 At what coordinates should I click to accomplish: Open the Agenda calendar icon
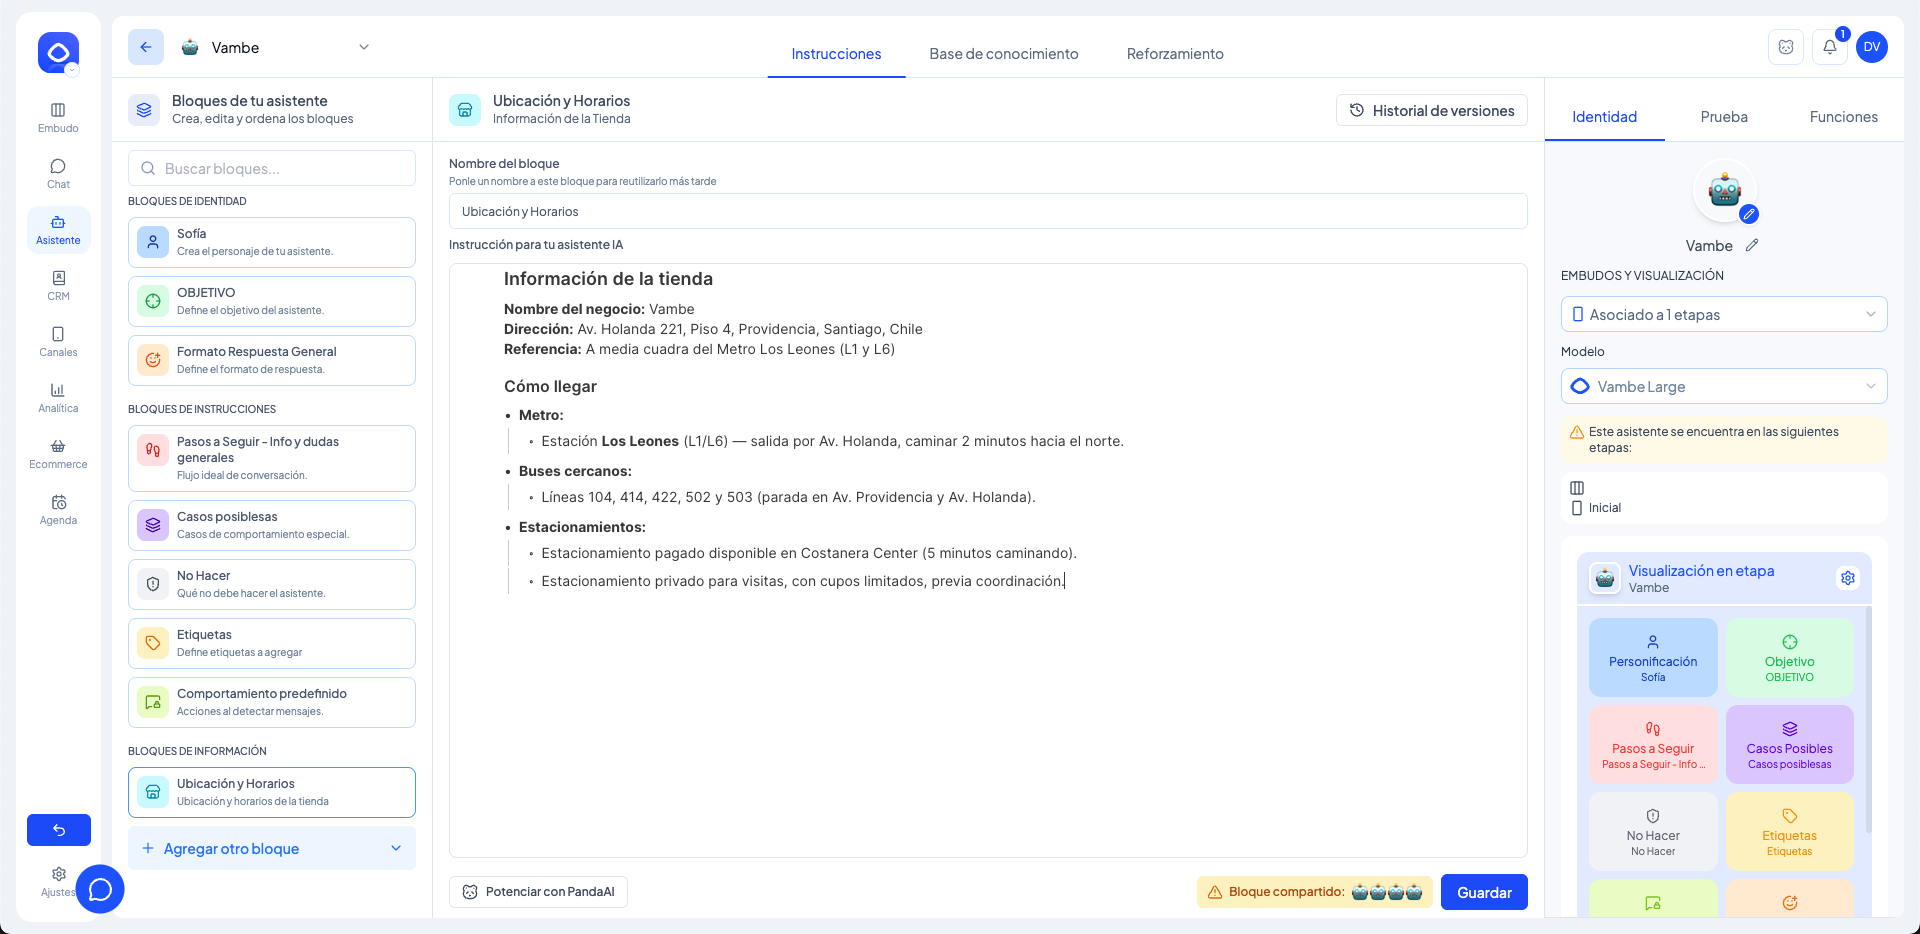click(x=58, y=509)
